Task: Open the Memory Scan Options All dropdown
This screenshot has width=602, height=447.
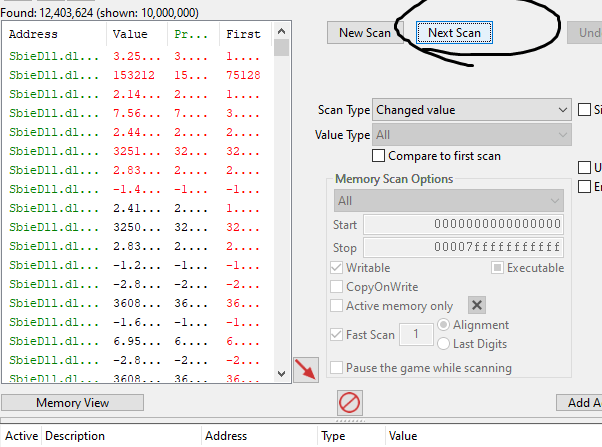Action: [x=449, y=200]
